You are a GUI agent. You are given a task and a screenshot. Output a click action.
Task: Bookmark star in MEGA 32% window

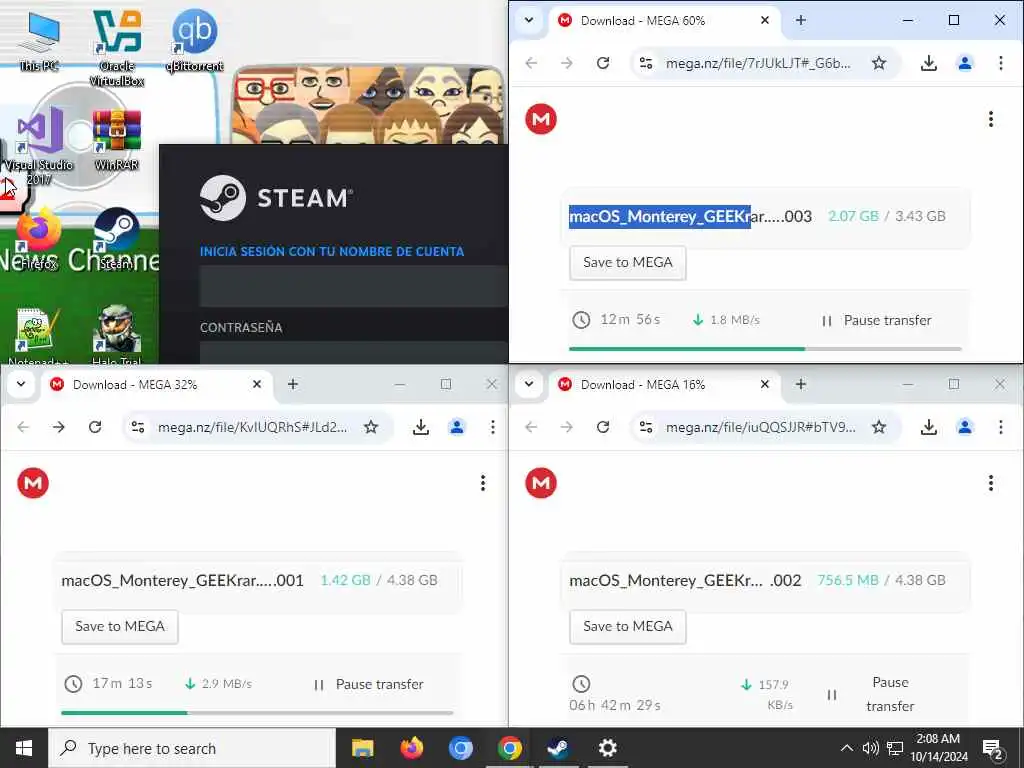pos(371,427)
